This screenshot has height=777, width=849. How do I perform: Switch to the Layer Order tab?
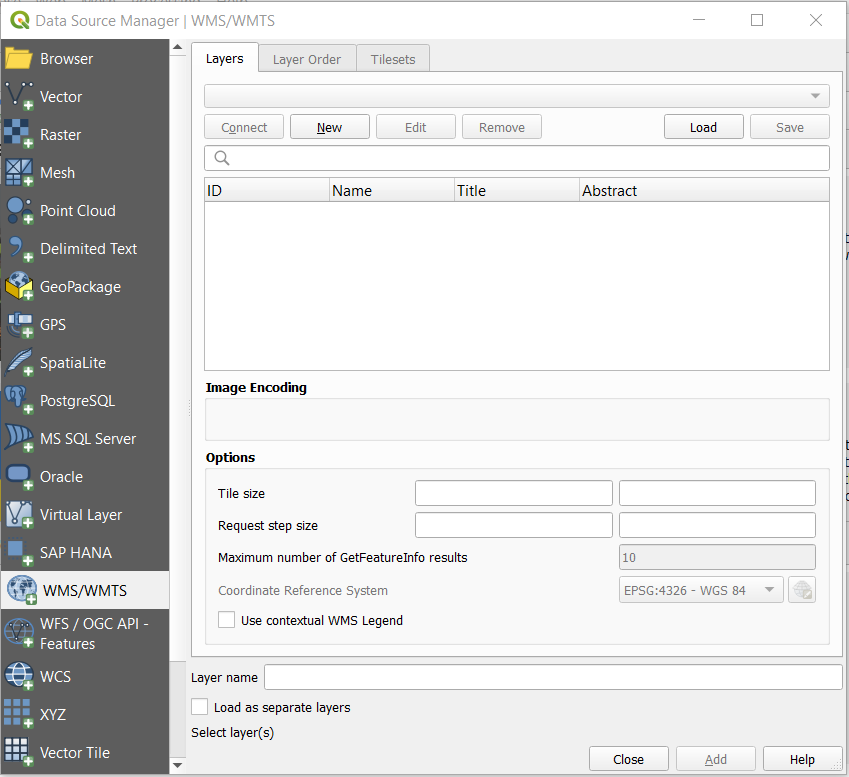point(307,59)
